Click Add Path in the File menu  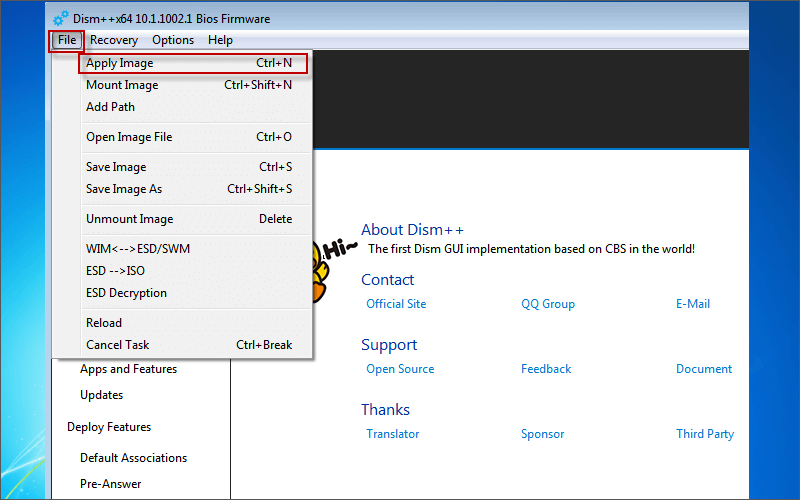195,107
